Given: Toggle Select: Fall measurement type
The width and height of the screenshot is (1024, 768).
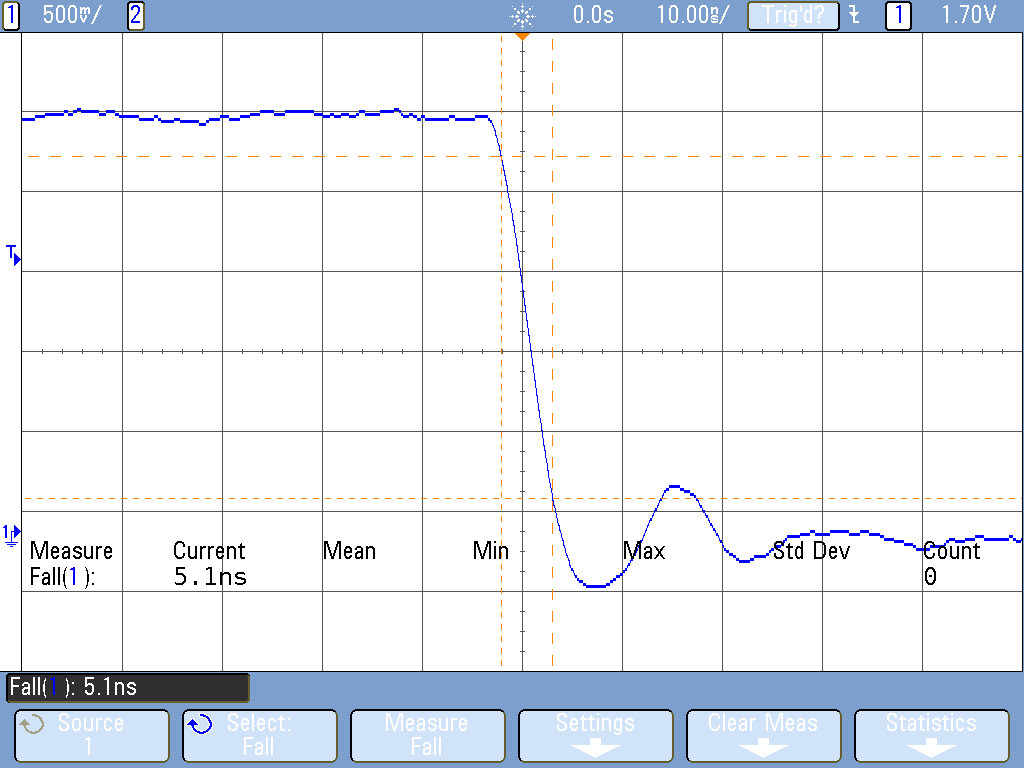Looking at the screenshot, I should click(x=259, y=736).
